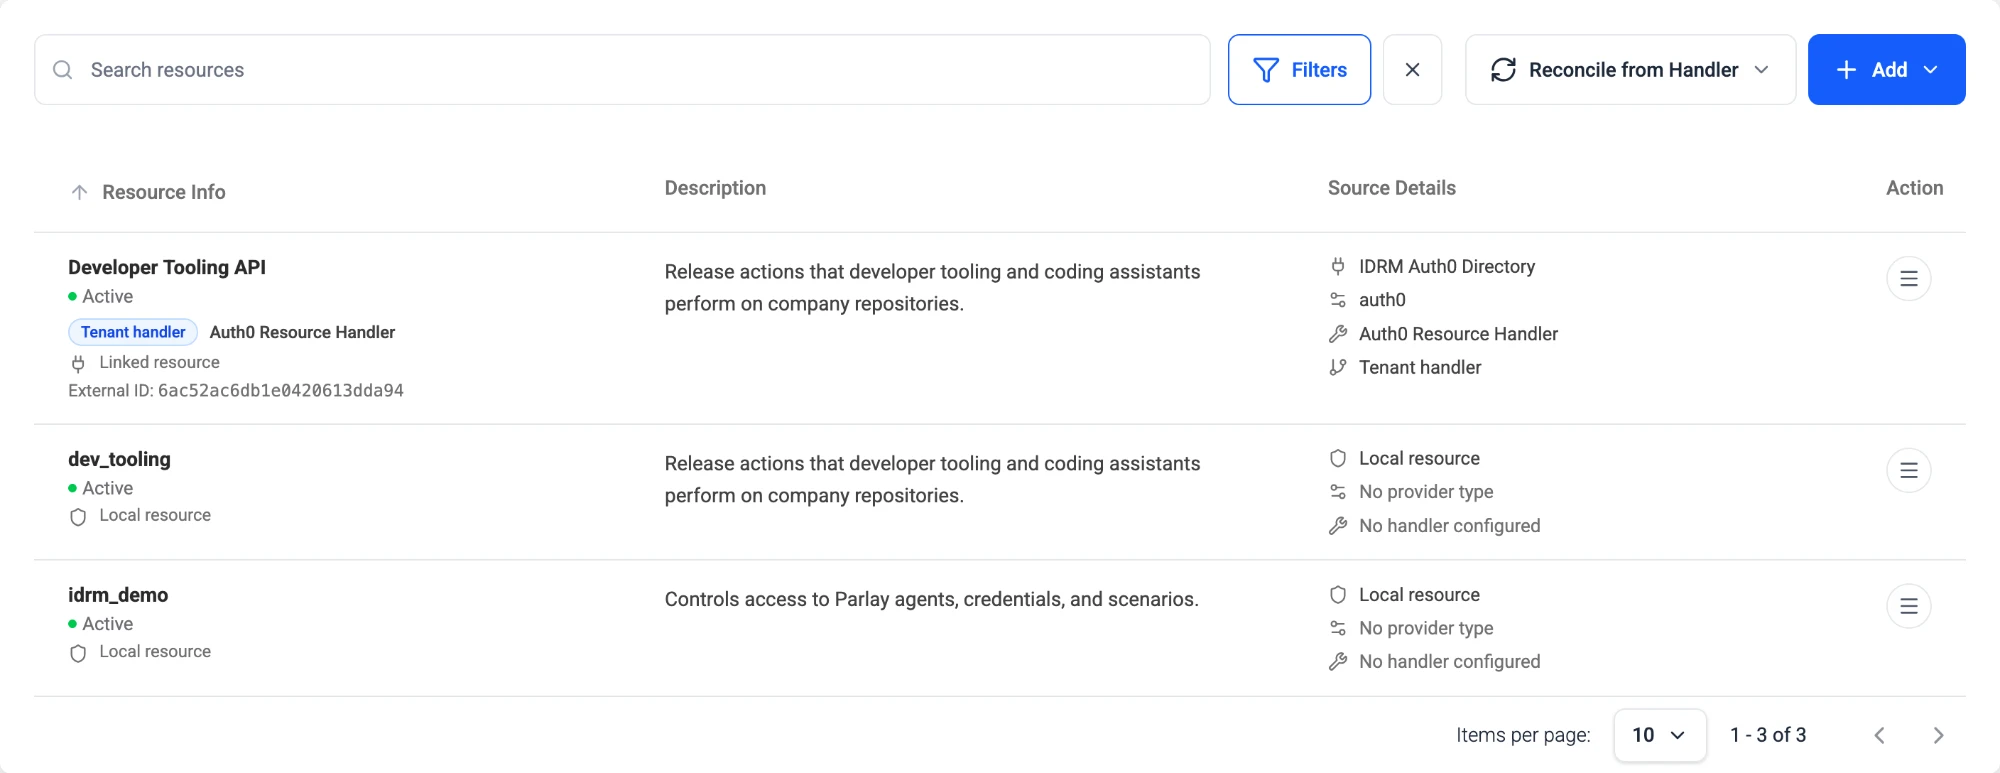Click the Tenant handler badge
Screen dimensions: 2000x773
point(133,332)
